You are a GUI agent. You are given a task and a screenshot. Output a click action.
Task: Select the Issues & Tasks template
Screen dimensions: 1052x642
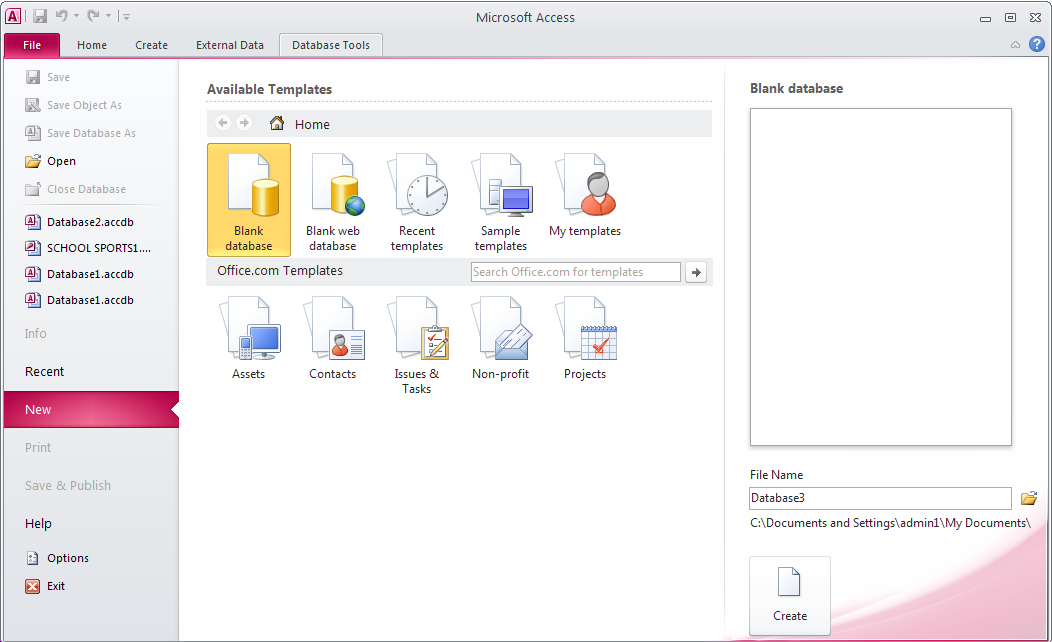tap(417, 345)
